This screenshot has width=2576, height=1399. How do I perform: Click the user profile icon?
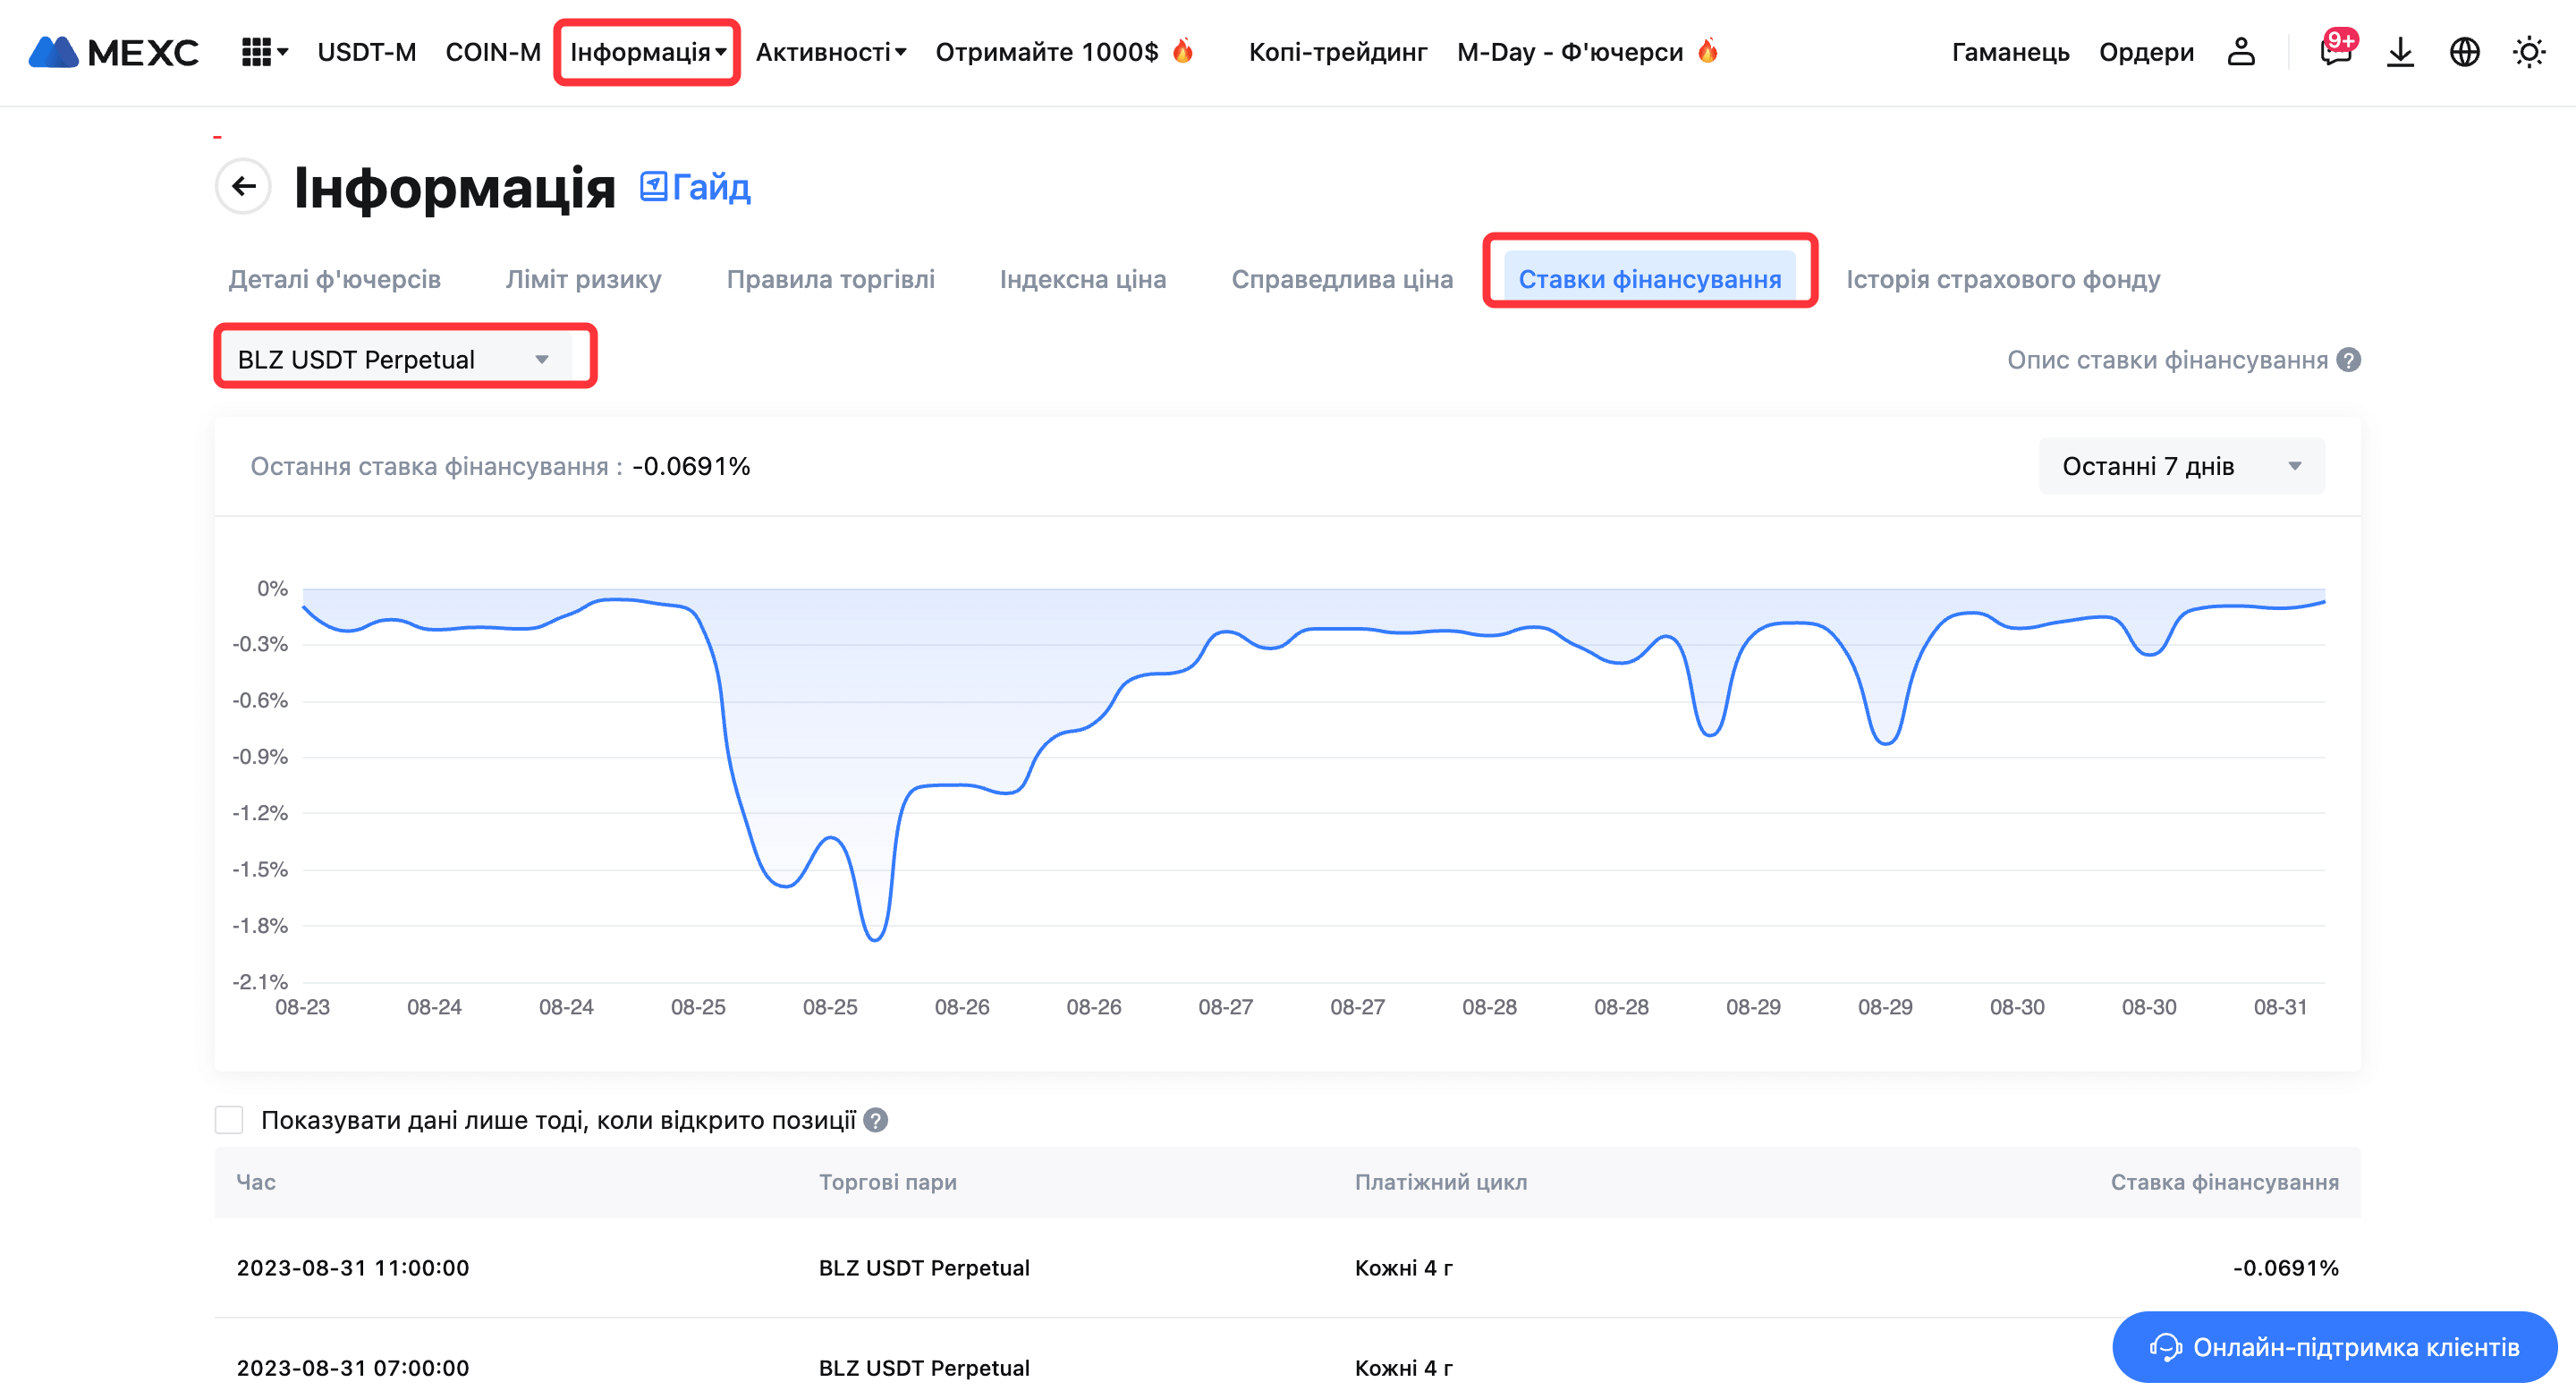[2241, 52]
